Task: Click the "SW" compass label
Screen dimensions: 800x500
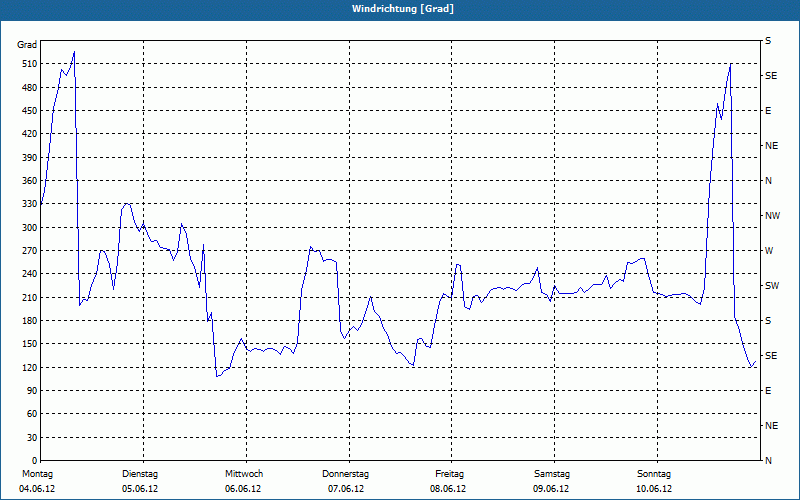Action: pos(772,286)
